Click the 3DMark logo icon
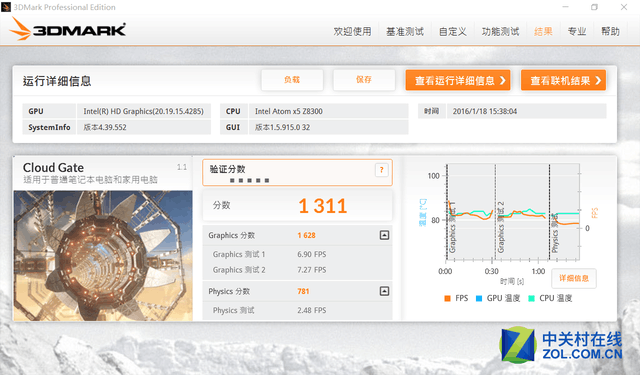640x375 pixels. (20, 29)
